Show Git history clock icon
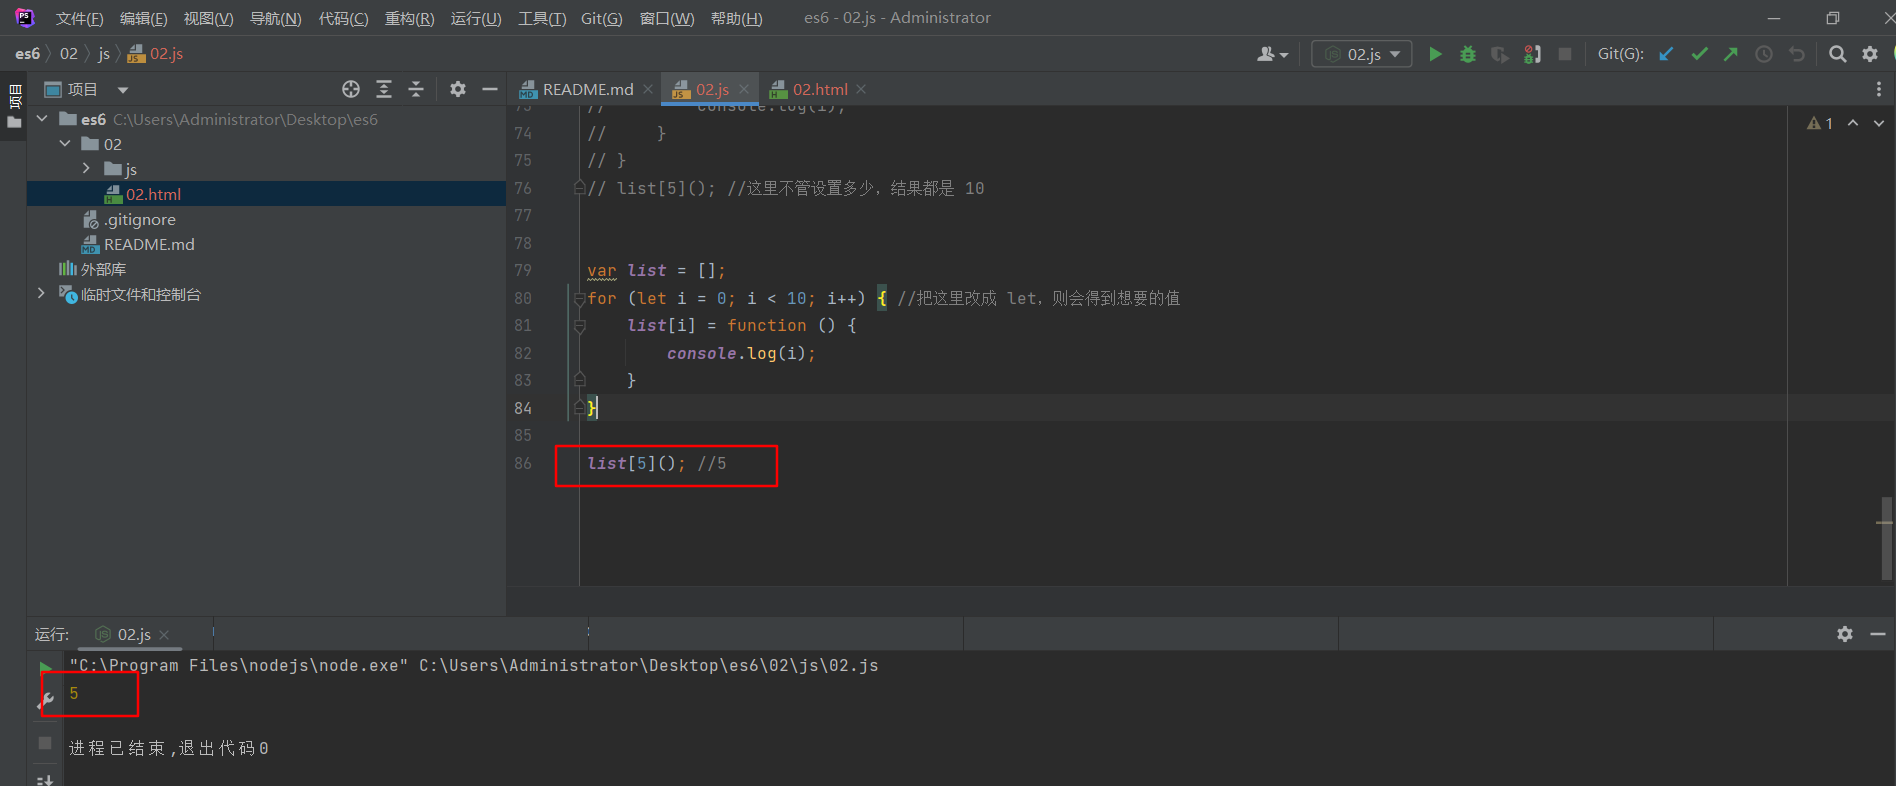Screen dimensions: 1896x786 1764,54
